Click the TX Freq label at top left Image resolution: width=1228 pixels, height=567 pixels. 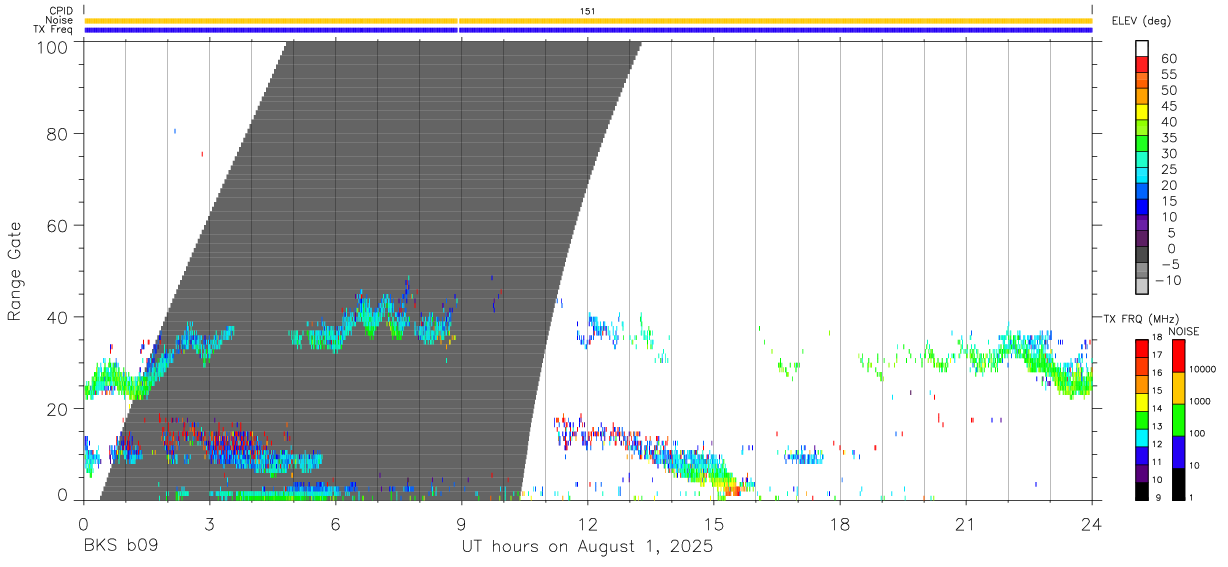tap(54, 29)
